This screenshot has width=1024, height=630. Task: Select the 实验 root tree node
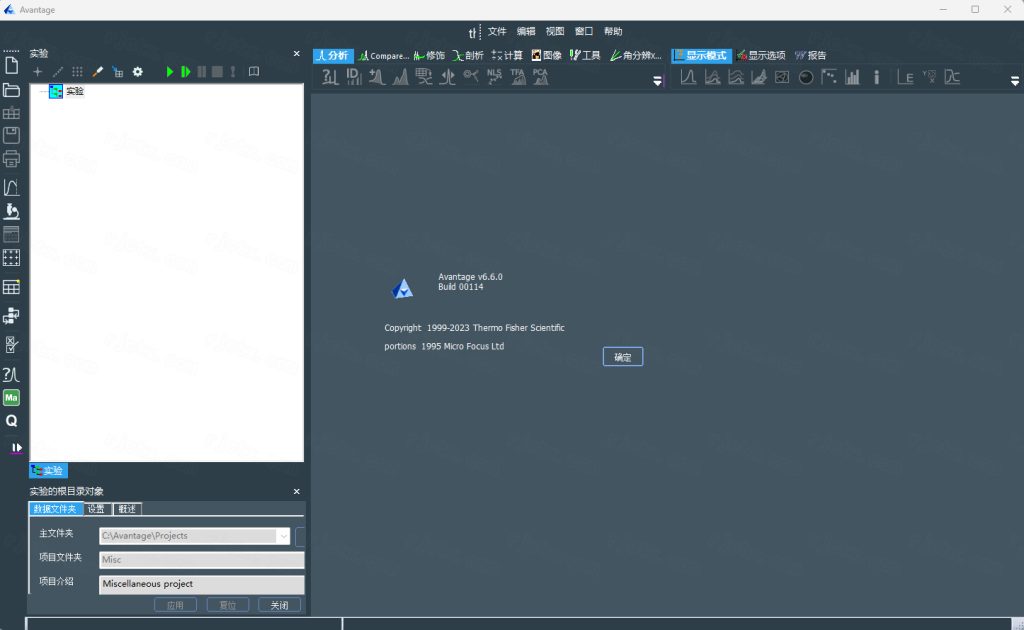[x=74, y=91]
